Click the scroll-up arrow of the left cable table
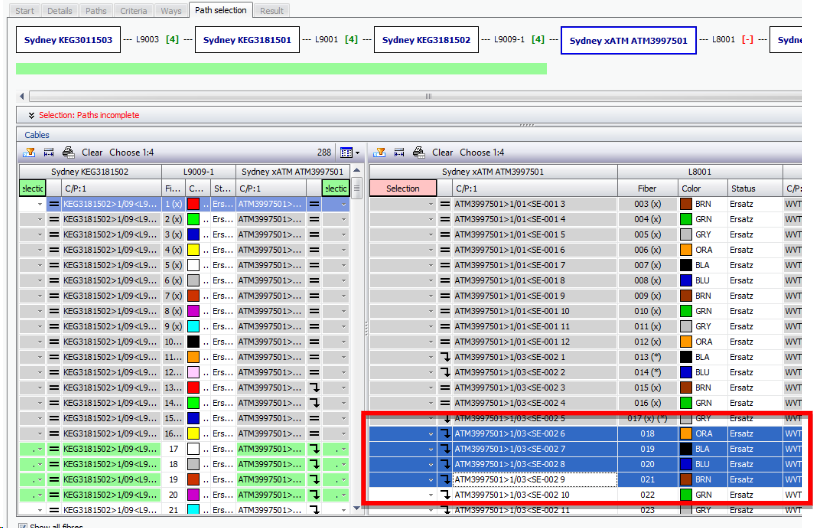This screenshot has height=528, width=816. [x=356, y=171]
